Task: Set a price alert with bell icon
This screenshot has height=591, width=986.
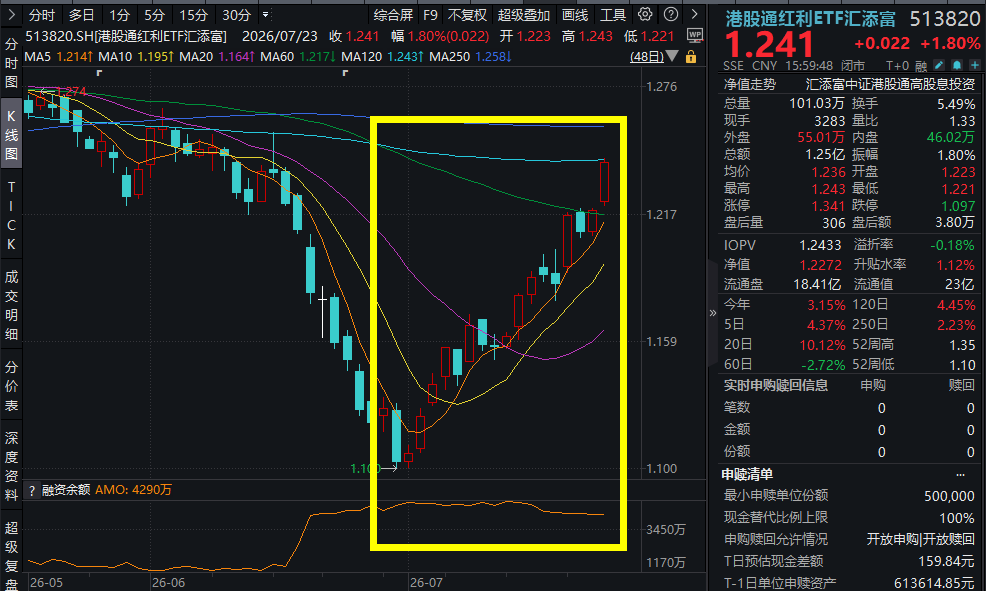Action: point(956,65)
